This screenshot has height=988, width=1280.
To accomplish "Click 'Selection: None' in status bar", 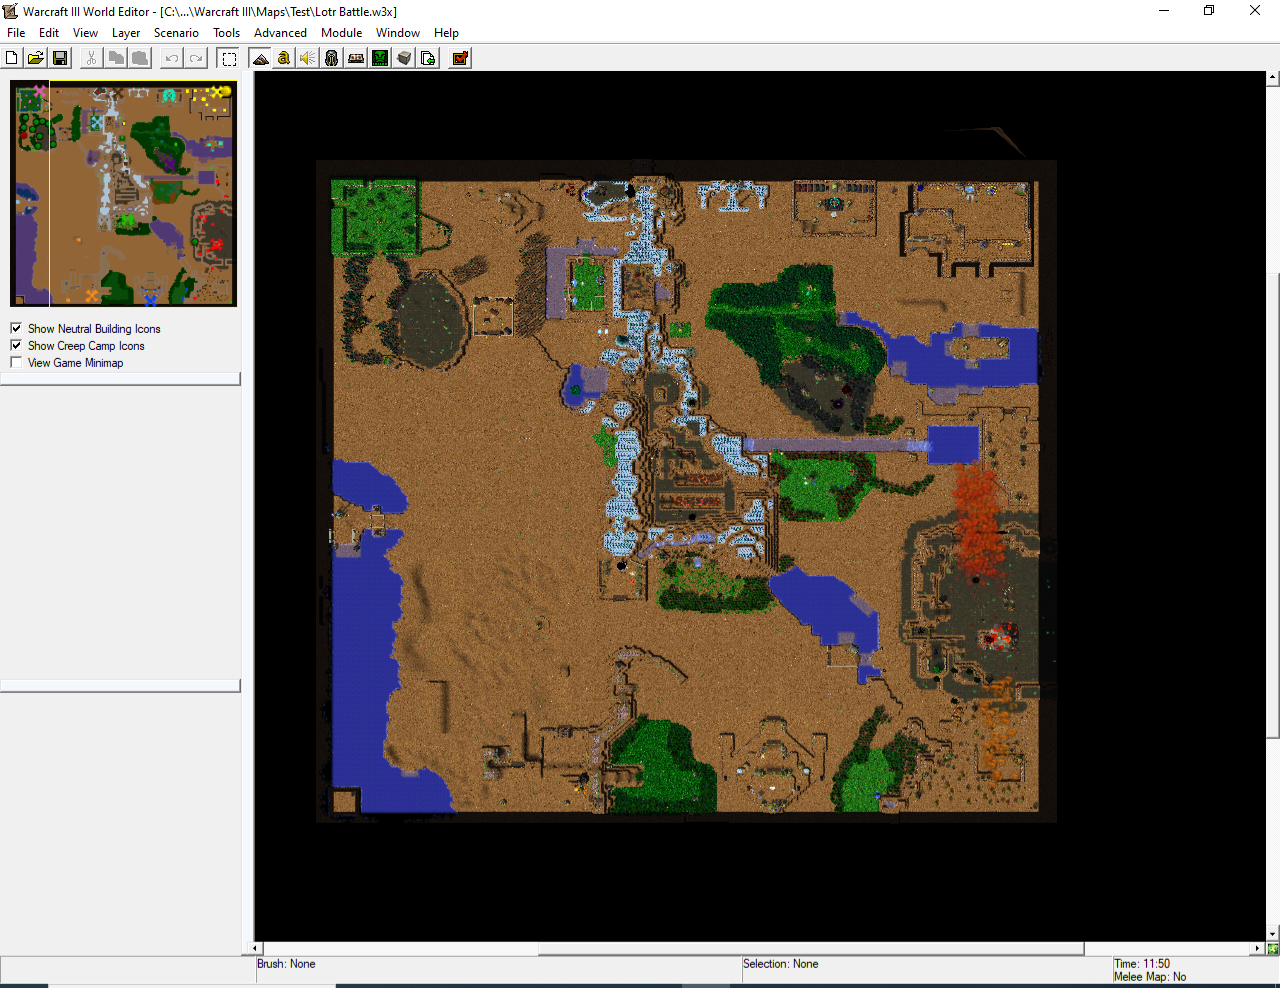I will pos(780,964).
